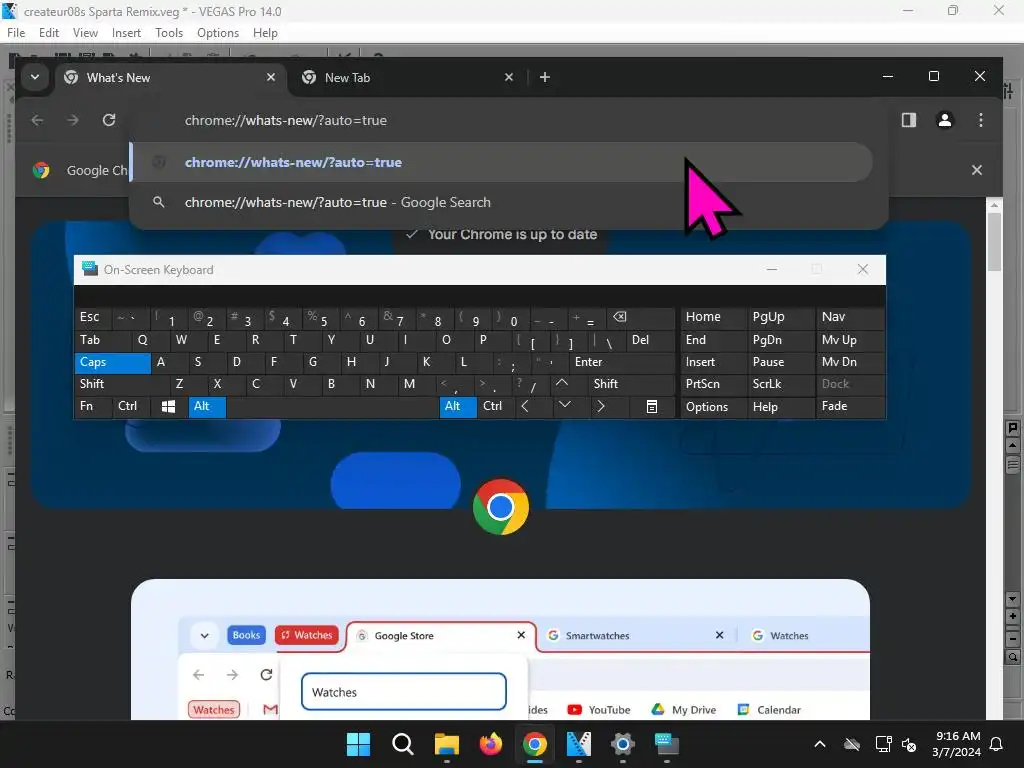Toggle the ScrLk key
Screen dimensions: 1024x768
[x=781, y=384]
